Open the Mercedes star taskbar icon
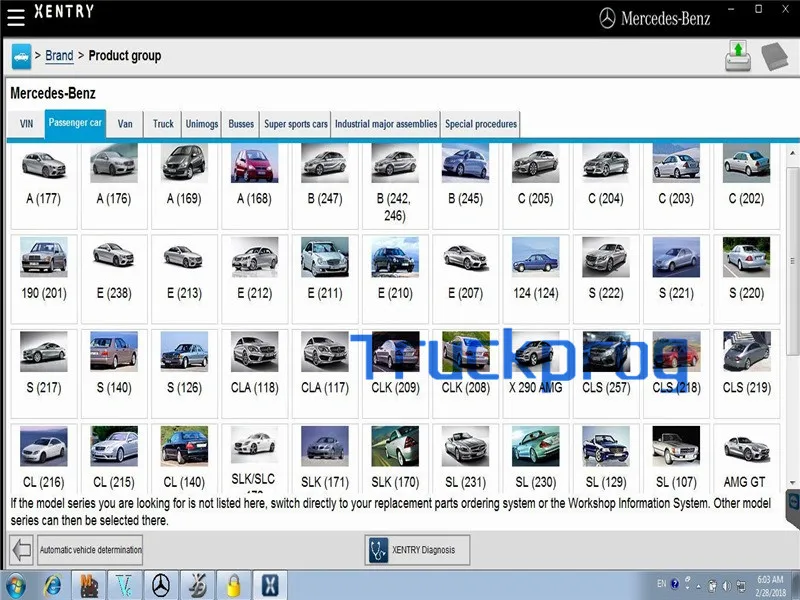This screenshot has width=800, height=600. click(161, 585)
